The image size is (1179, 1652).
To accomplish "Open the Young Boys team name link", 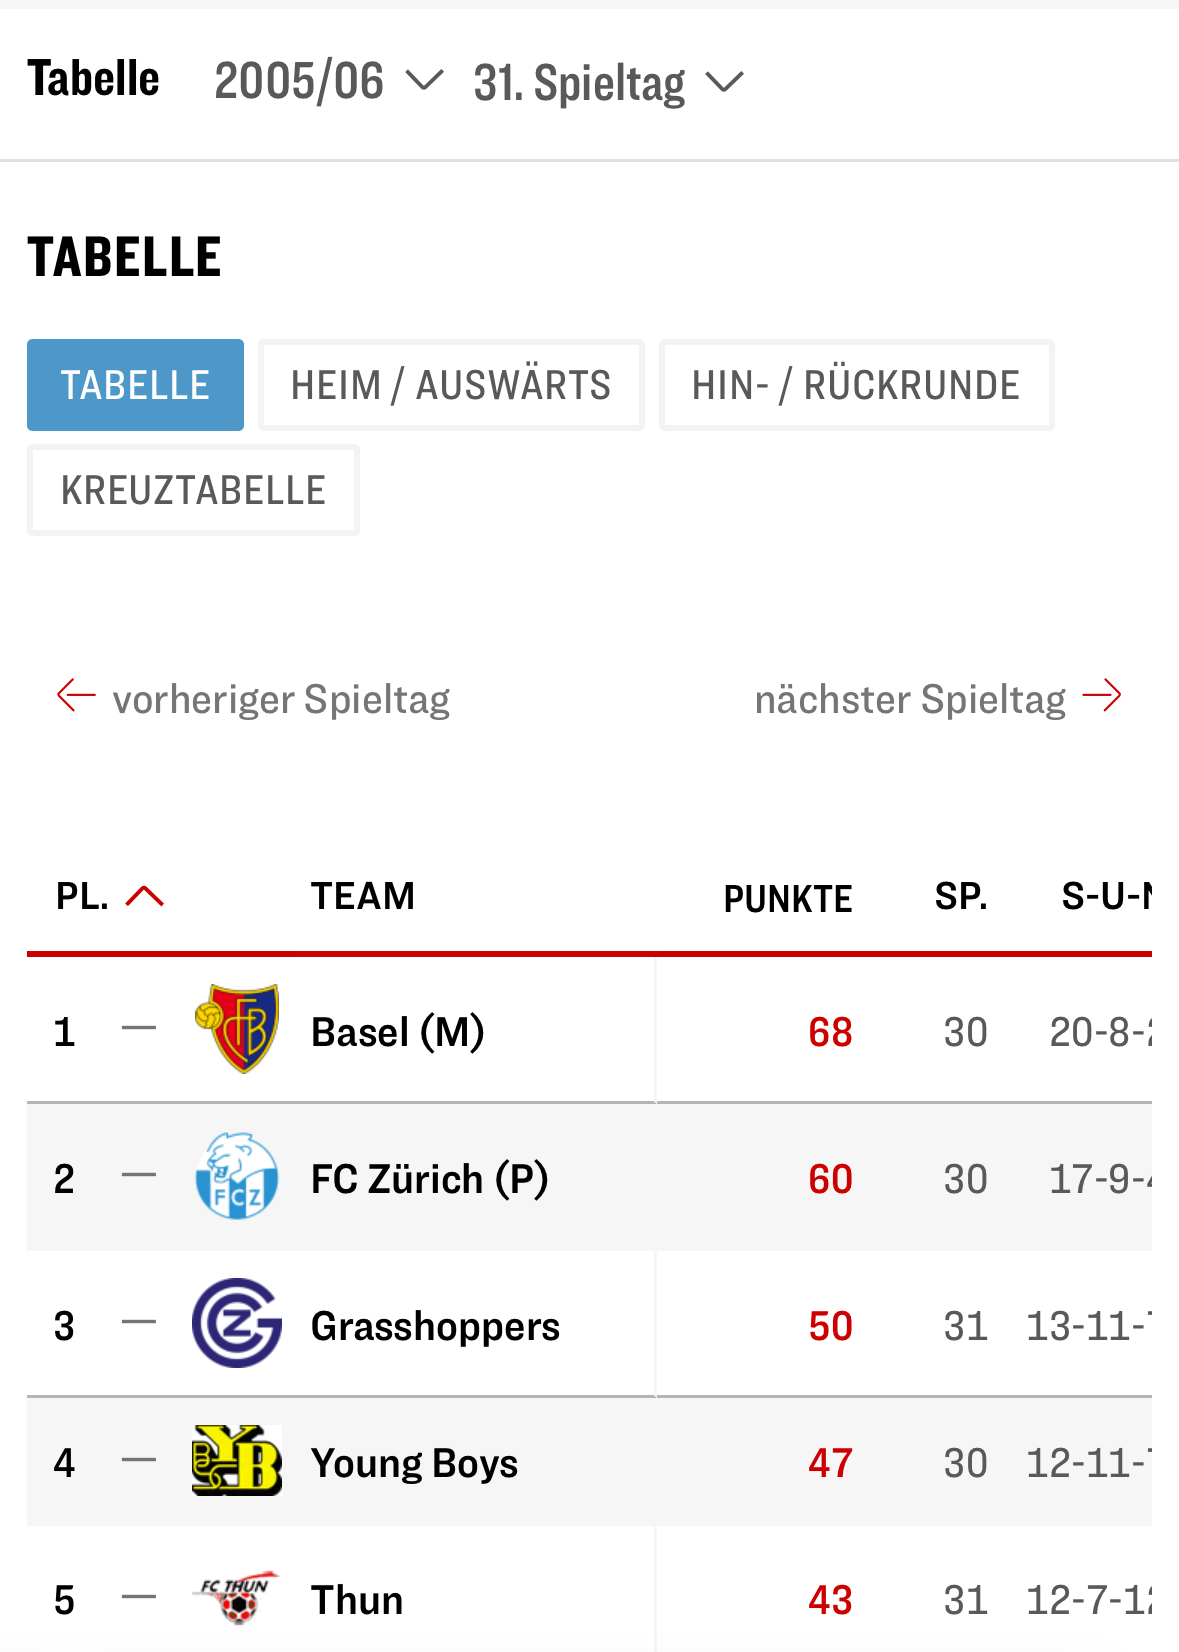I will click(414, 1463).
